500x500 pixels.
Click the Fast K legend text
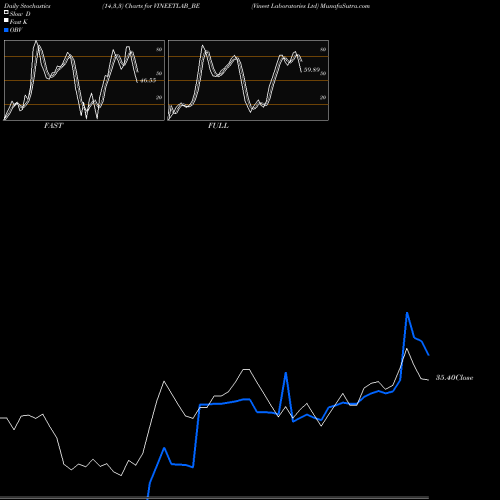pos(19,22)
